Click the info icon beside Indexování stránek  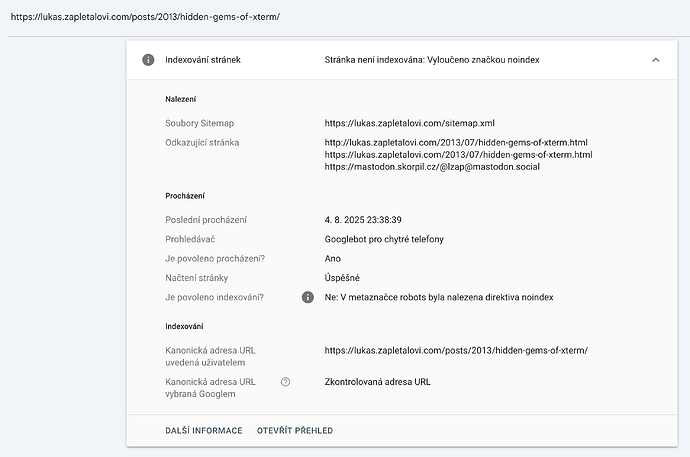coord(148,60)
